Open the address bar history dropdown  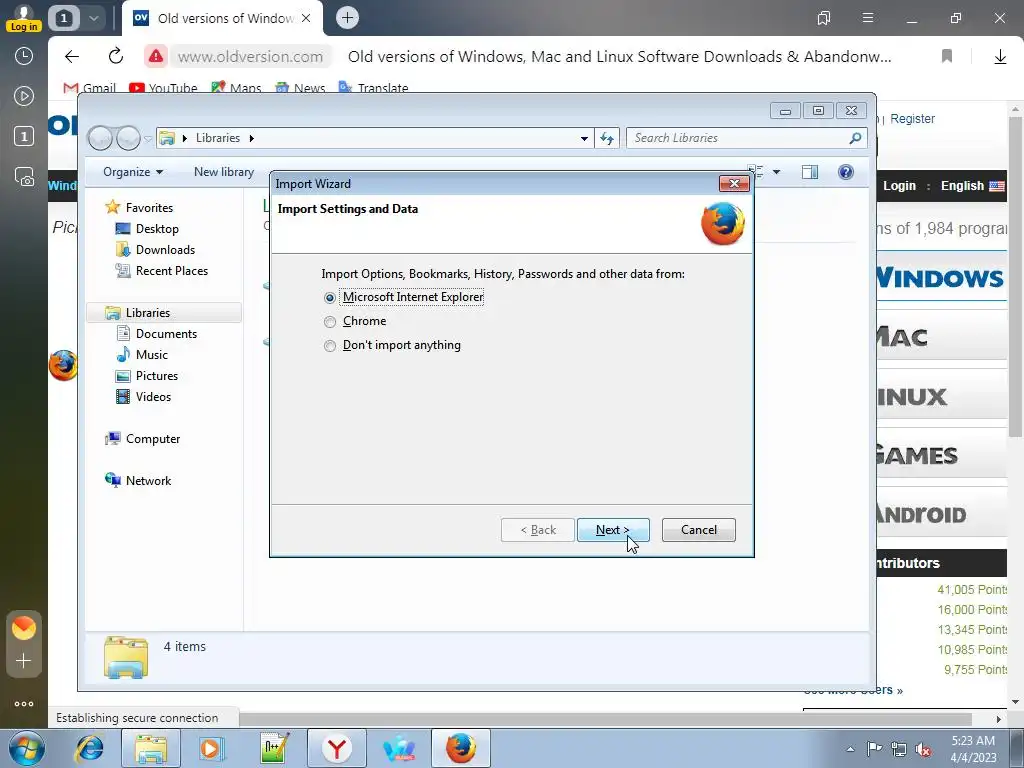(584, 138)
